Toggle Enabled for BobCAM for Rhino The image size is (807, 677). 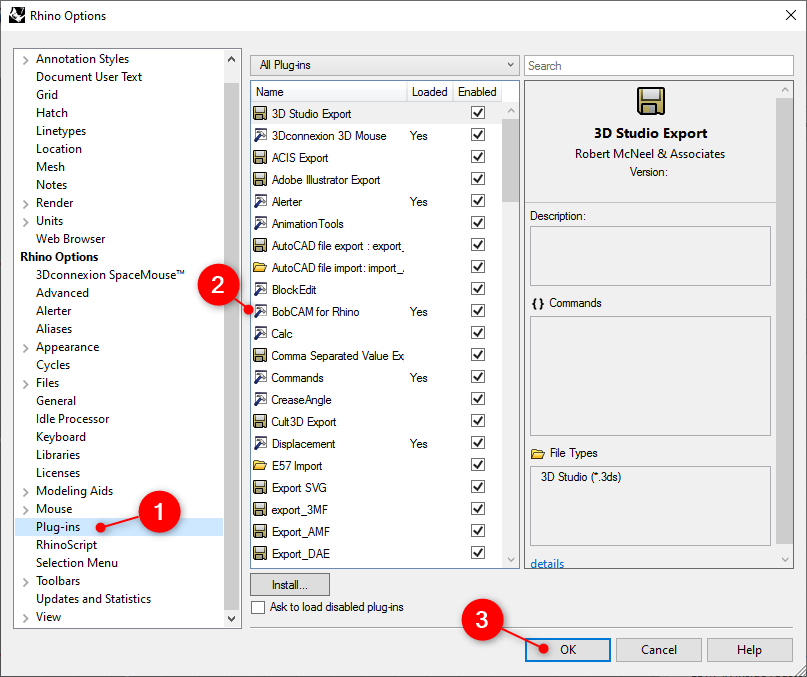click(478, 311)
